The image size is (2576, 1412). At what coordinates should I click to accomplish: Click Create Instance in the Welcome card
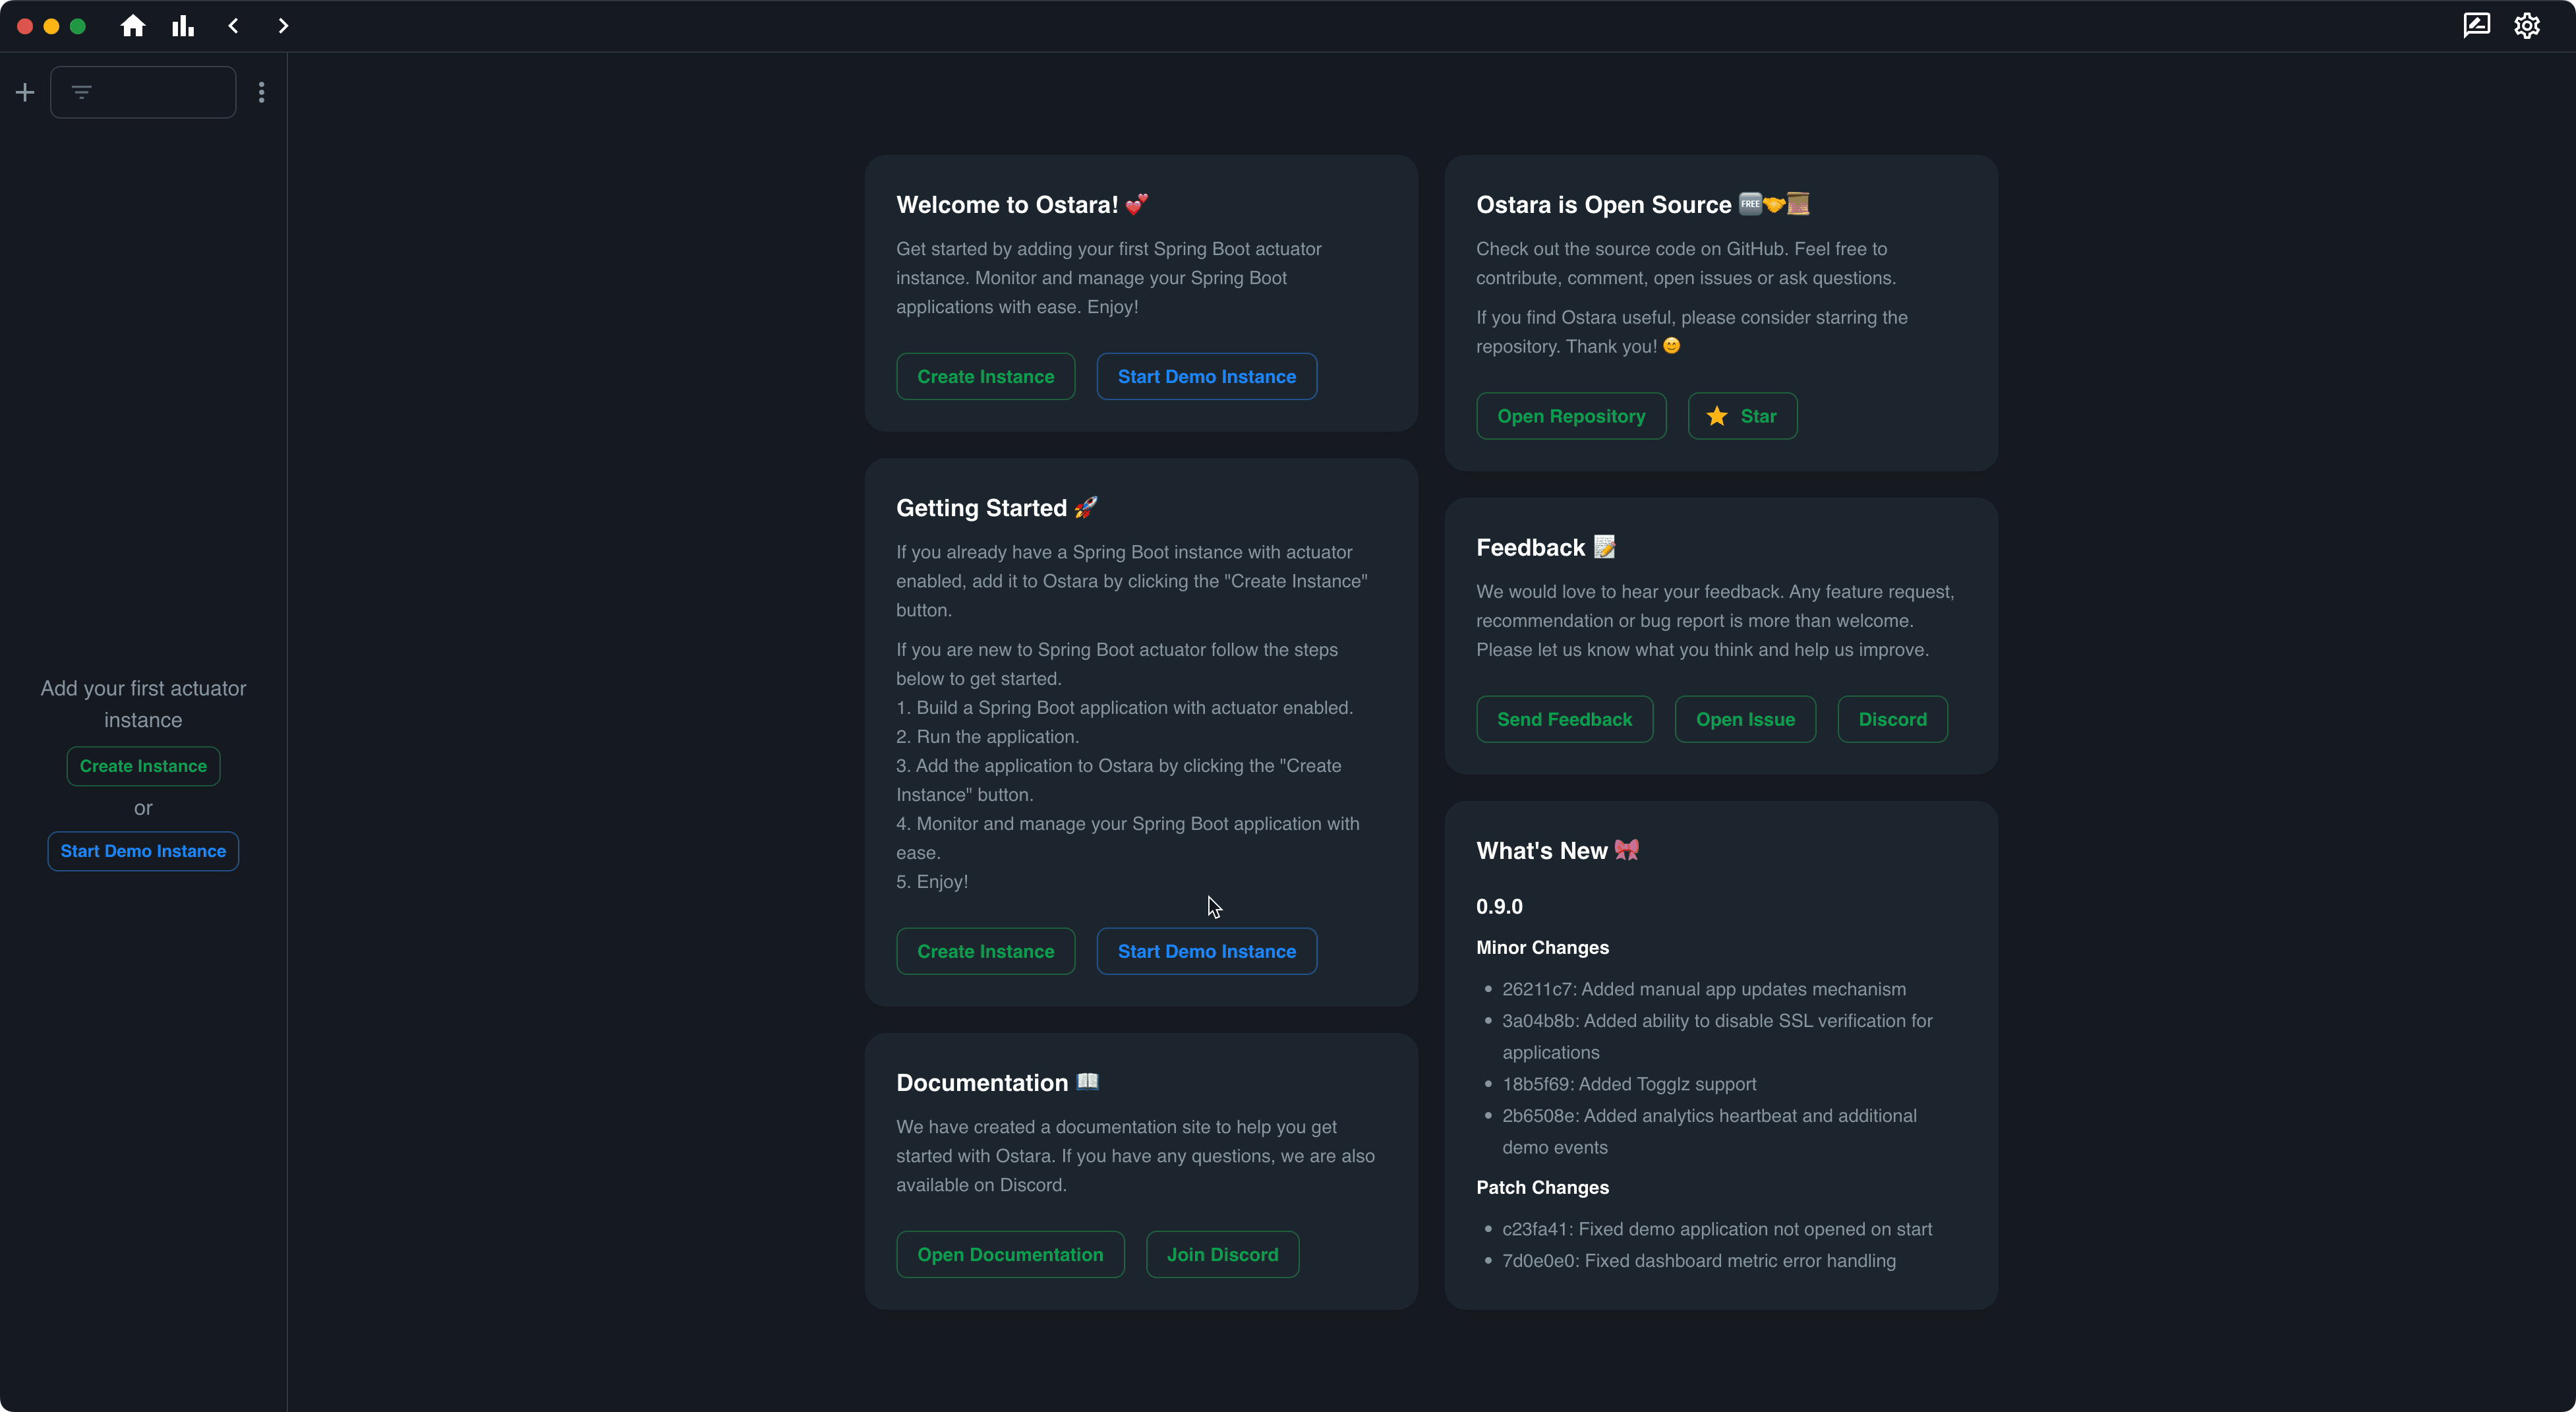[985, 377]
